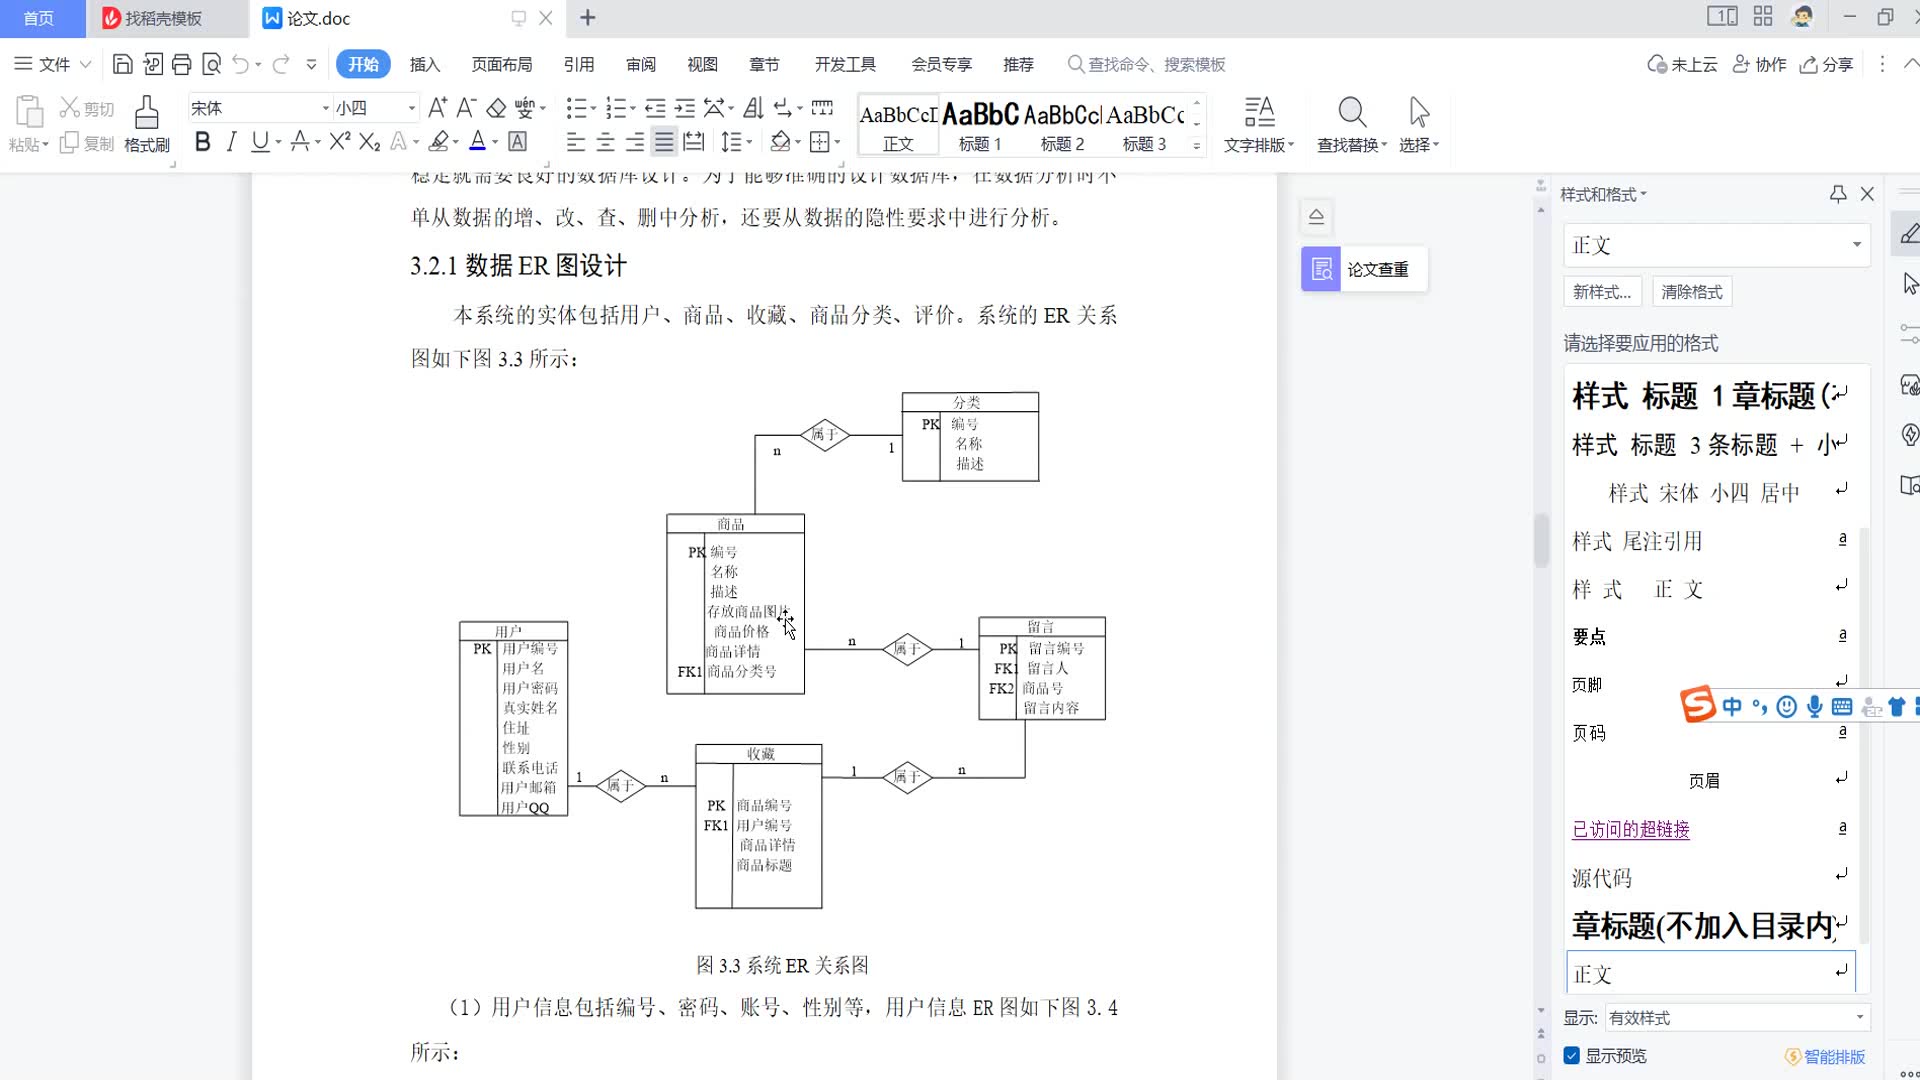Click the Redo arrow icon
Screen dimensions: 1920x1080
tap(281, 65)
